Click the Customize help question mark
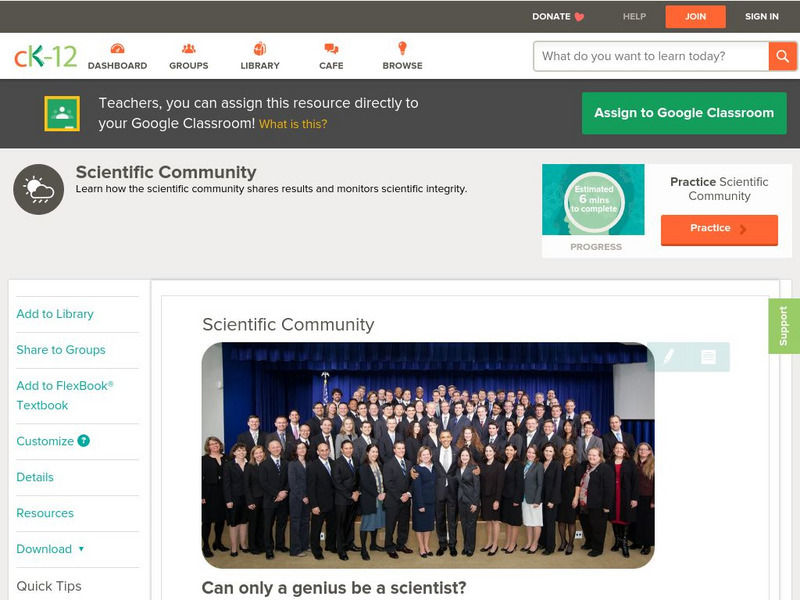The image size is (800, 600). [x=83, y=441]
